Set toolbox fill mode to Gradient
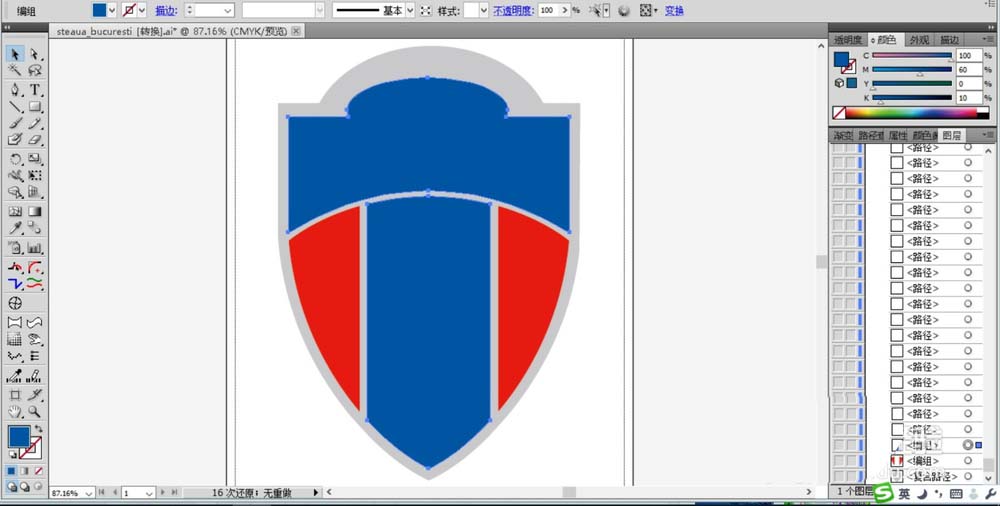Viewport: 1000px width, 506px height. 26,471
